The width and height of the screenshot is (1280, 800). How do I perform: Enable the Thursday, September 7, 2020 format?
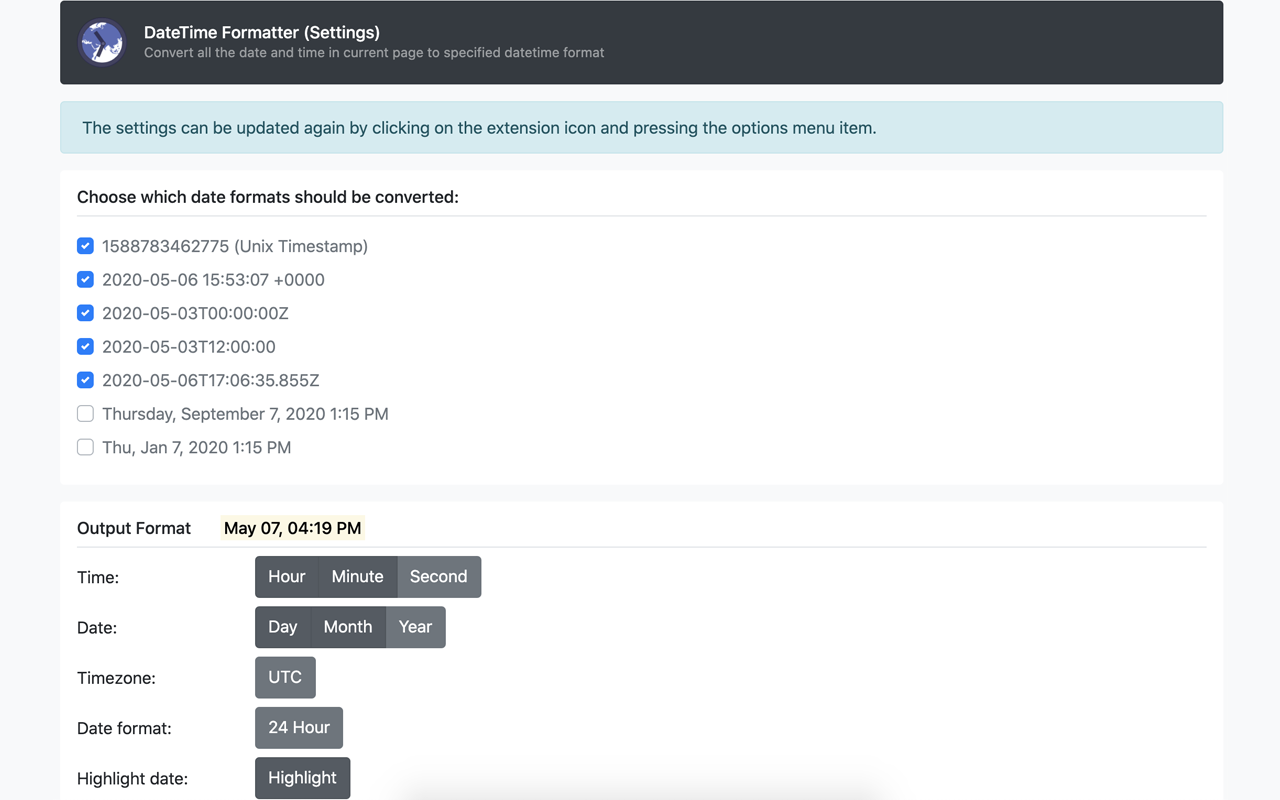[85, 414]
